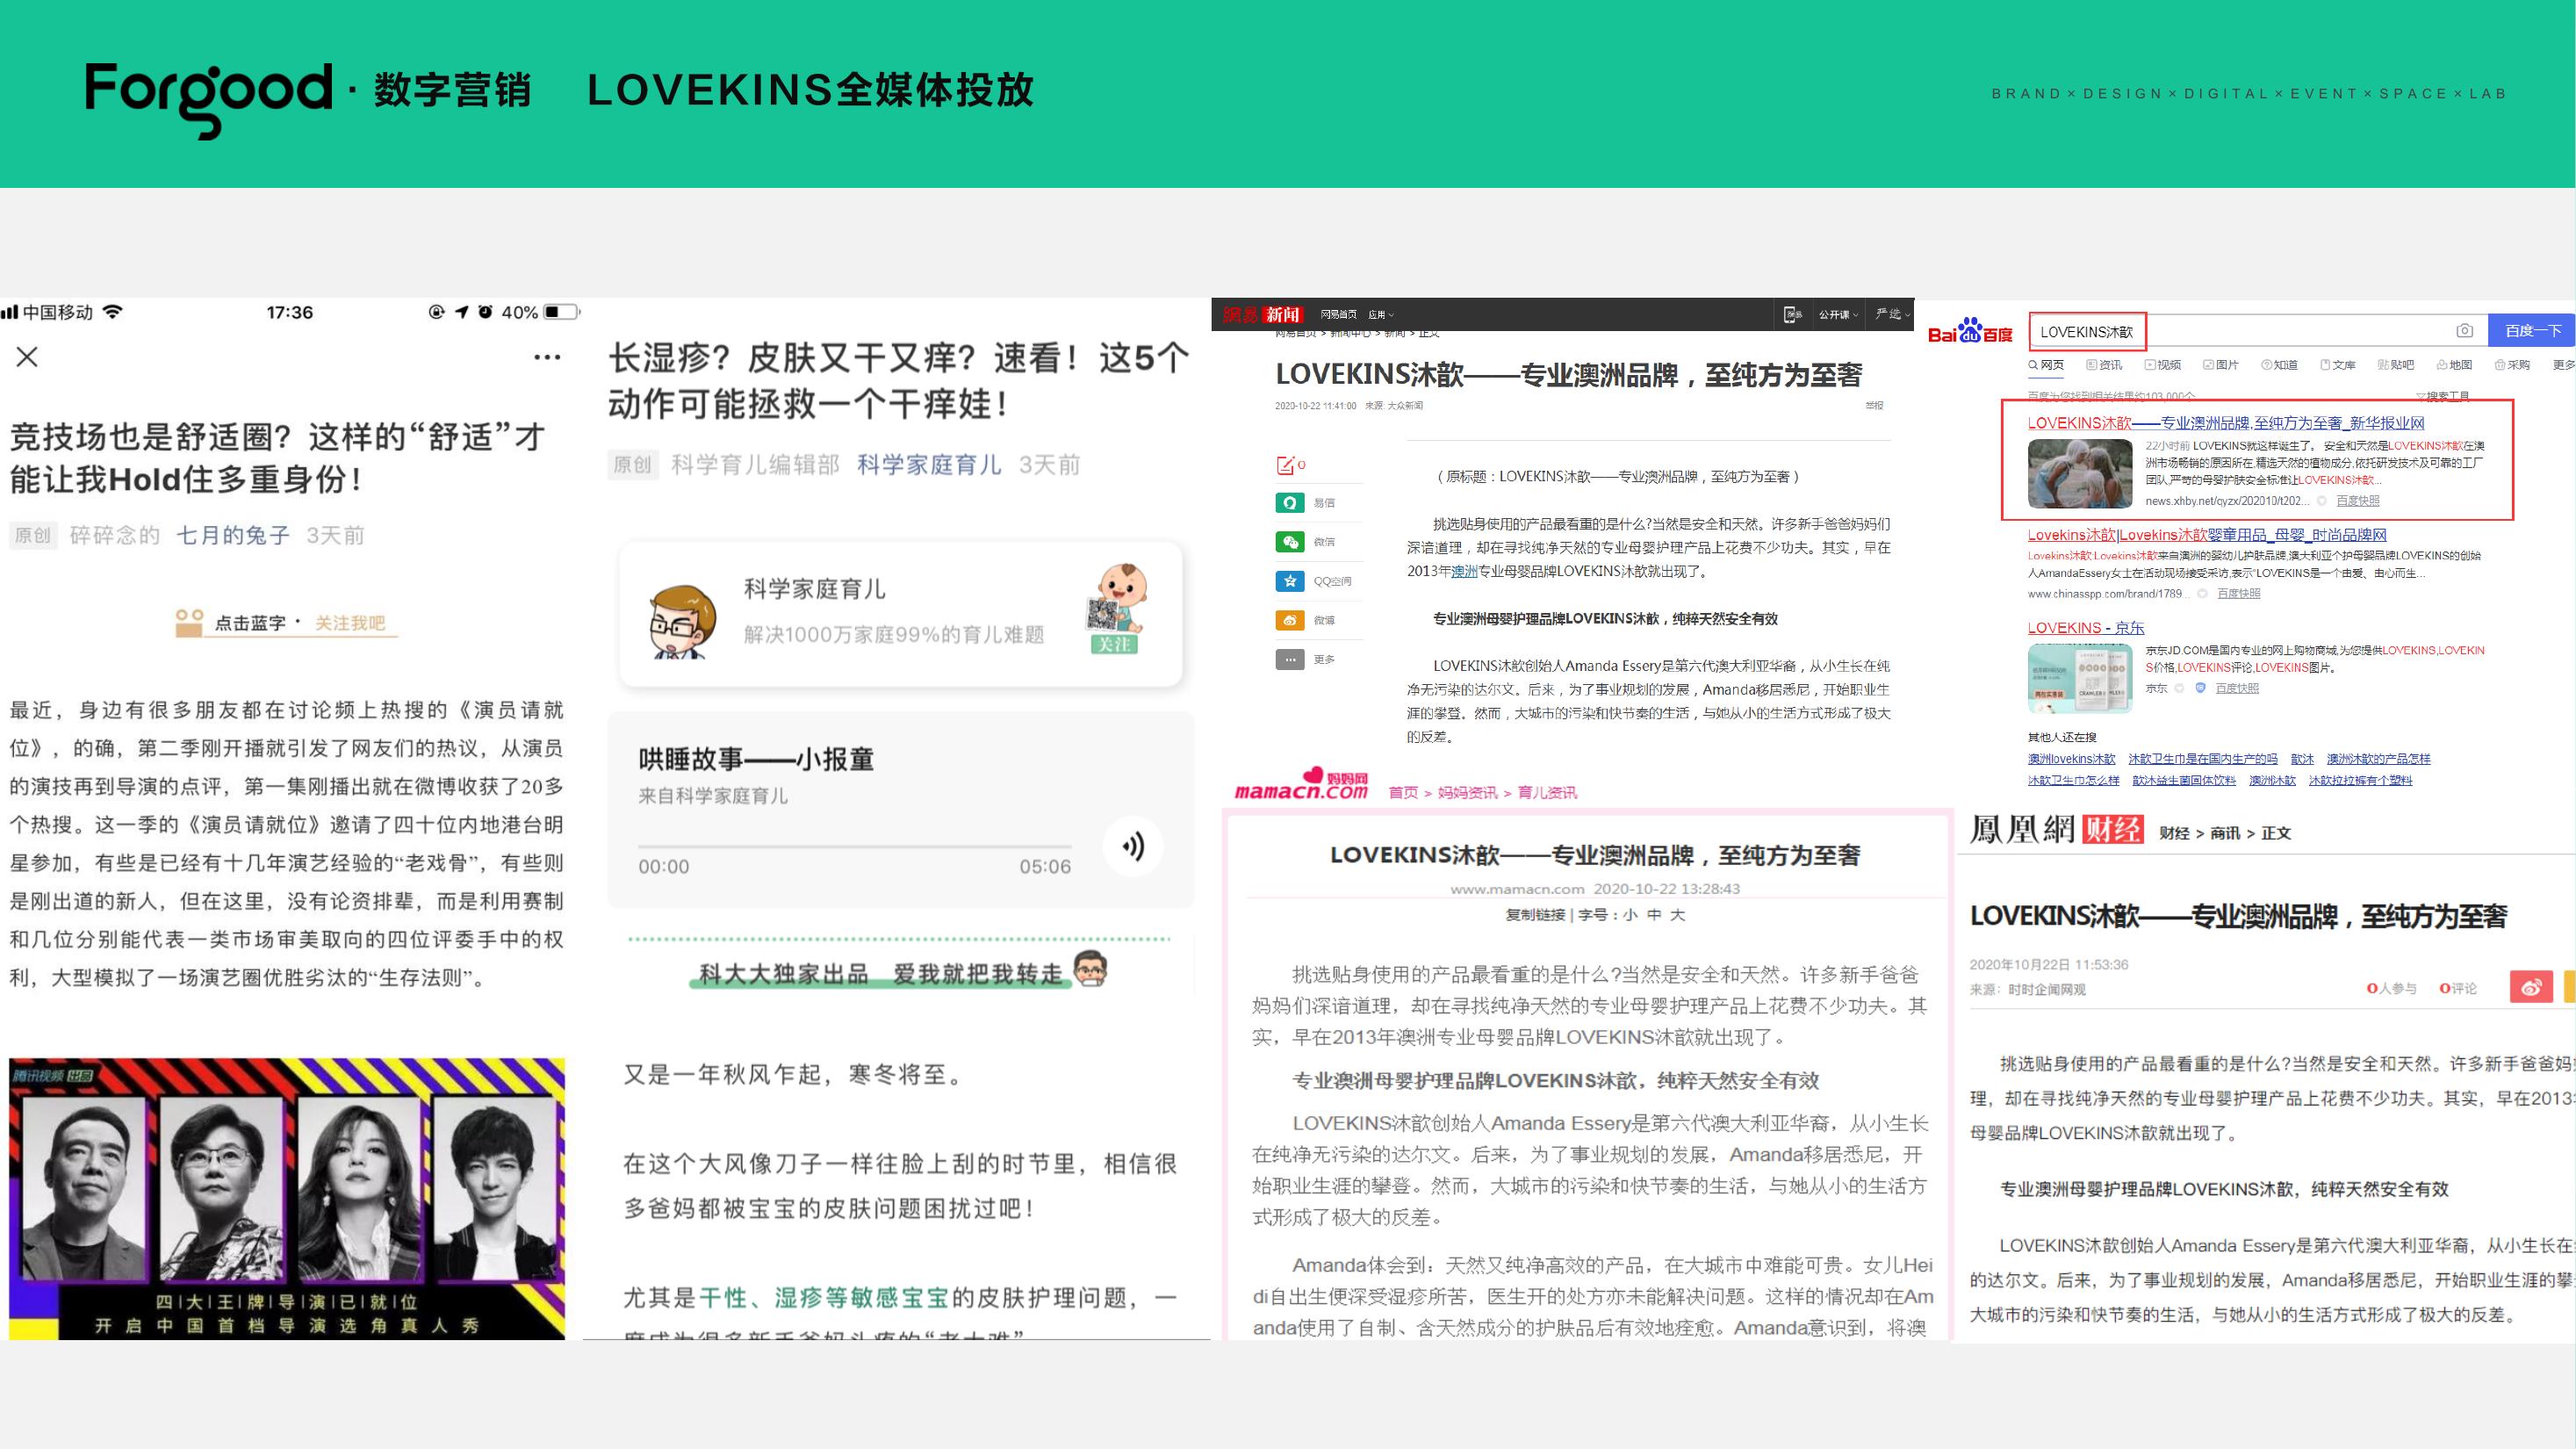Tap the audio play speaker icon
The width and height of the screenshot is (2576, 1449).
point(1133,847)
